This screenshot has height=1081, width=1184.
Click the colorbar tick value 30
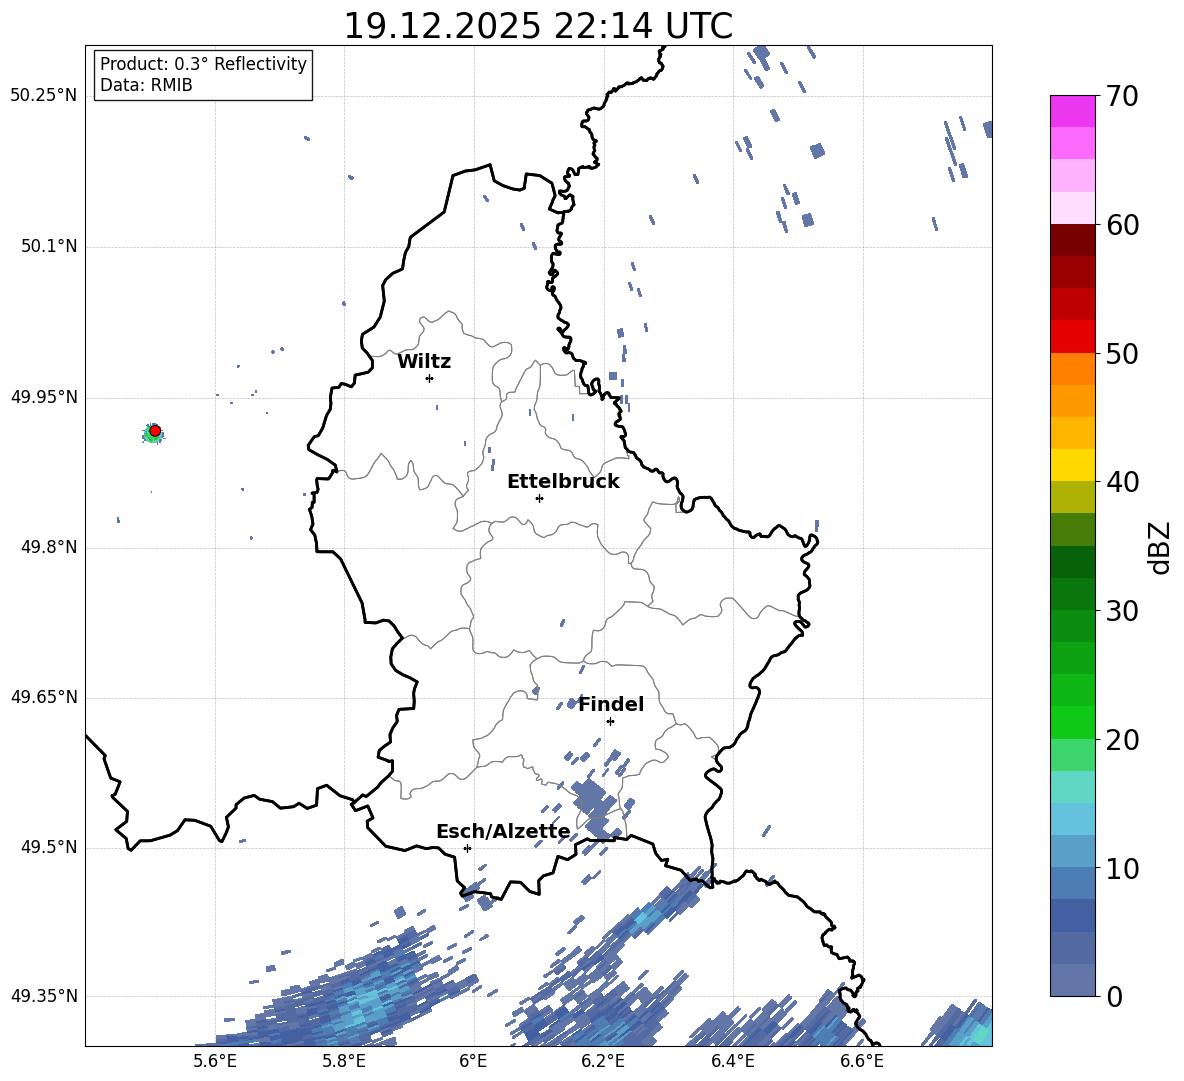click(x=1123, y=611)
